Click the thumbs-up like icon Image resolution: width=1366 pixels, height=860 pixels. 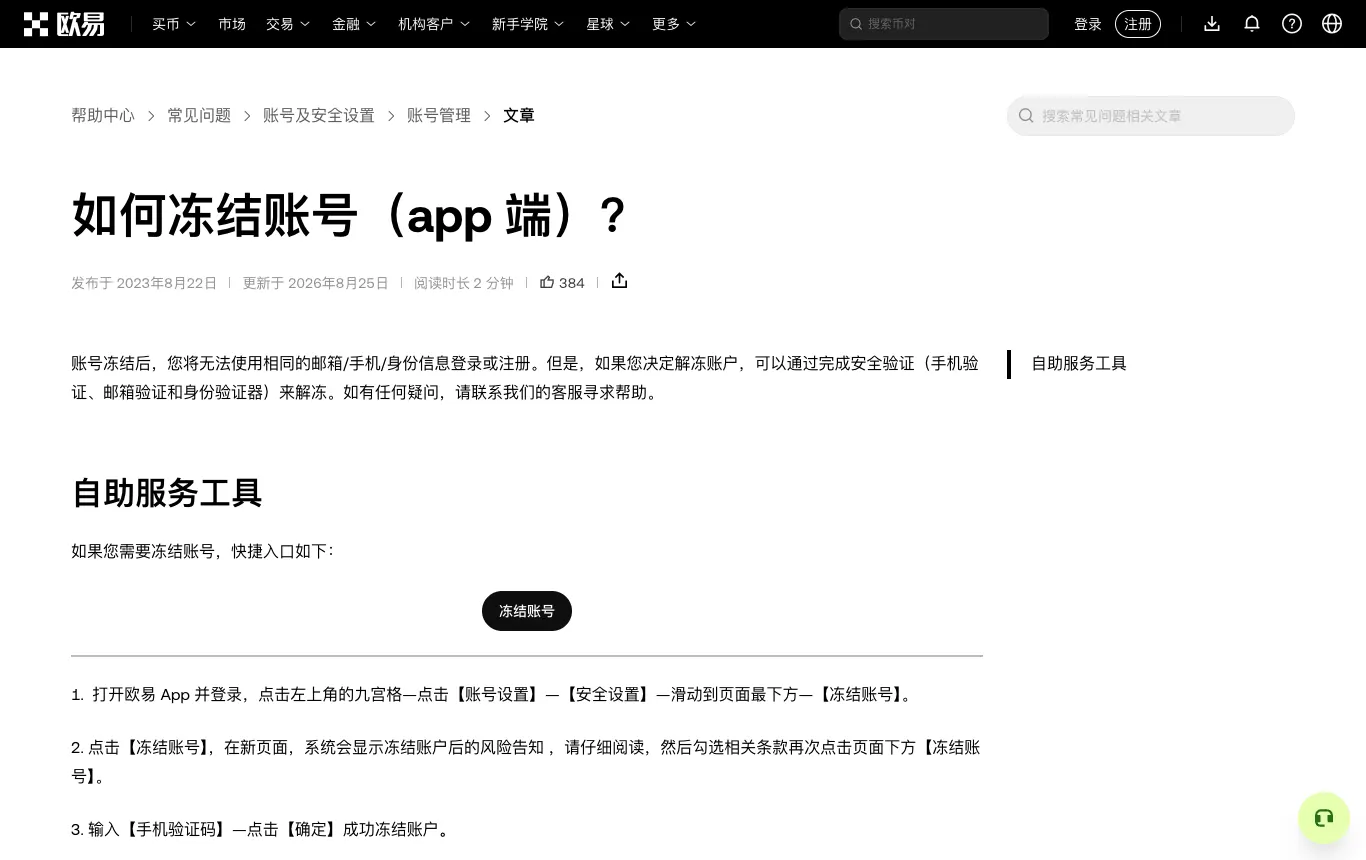pos(547,282)
